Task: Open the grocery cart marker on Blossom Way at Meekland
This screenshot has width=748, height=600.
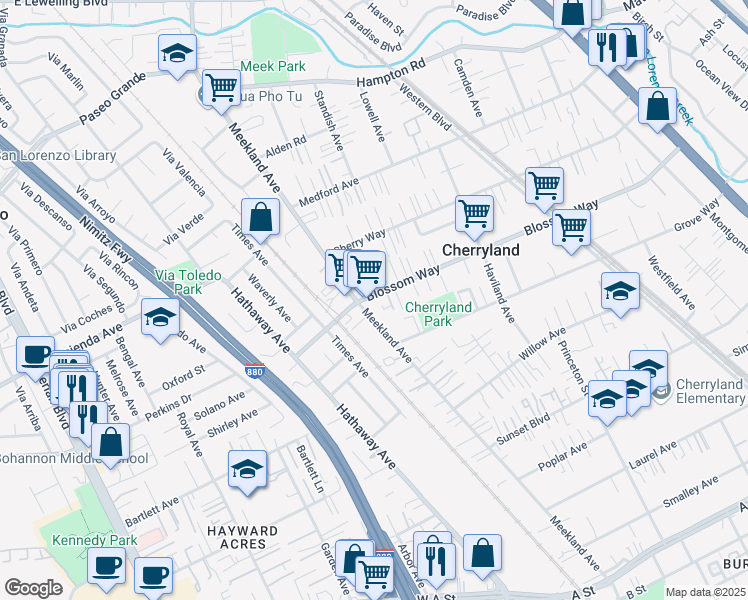Action: (x=366, y=270)
